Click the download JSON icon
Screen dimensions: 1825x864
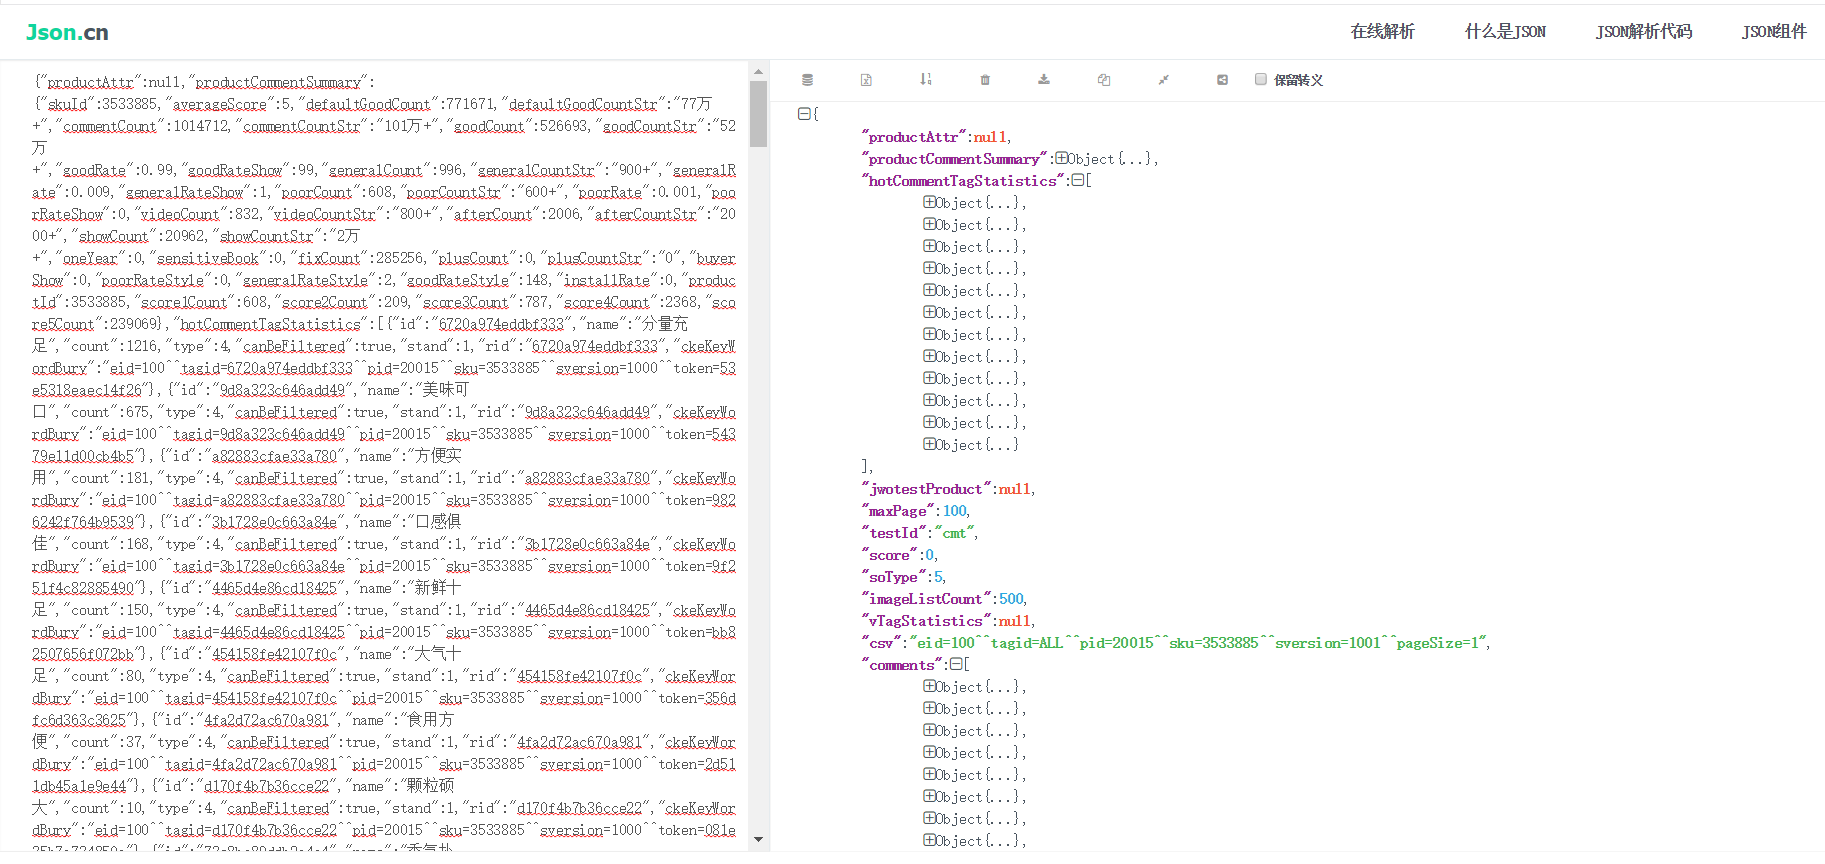pyautogui.click(x=1044, y=79)
